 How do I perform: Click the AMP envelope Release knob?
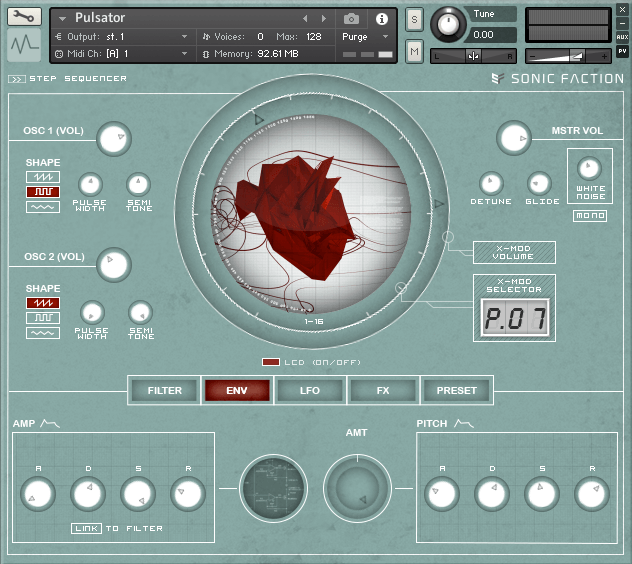[x=188, y=494]
